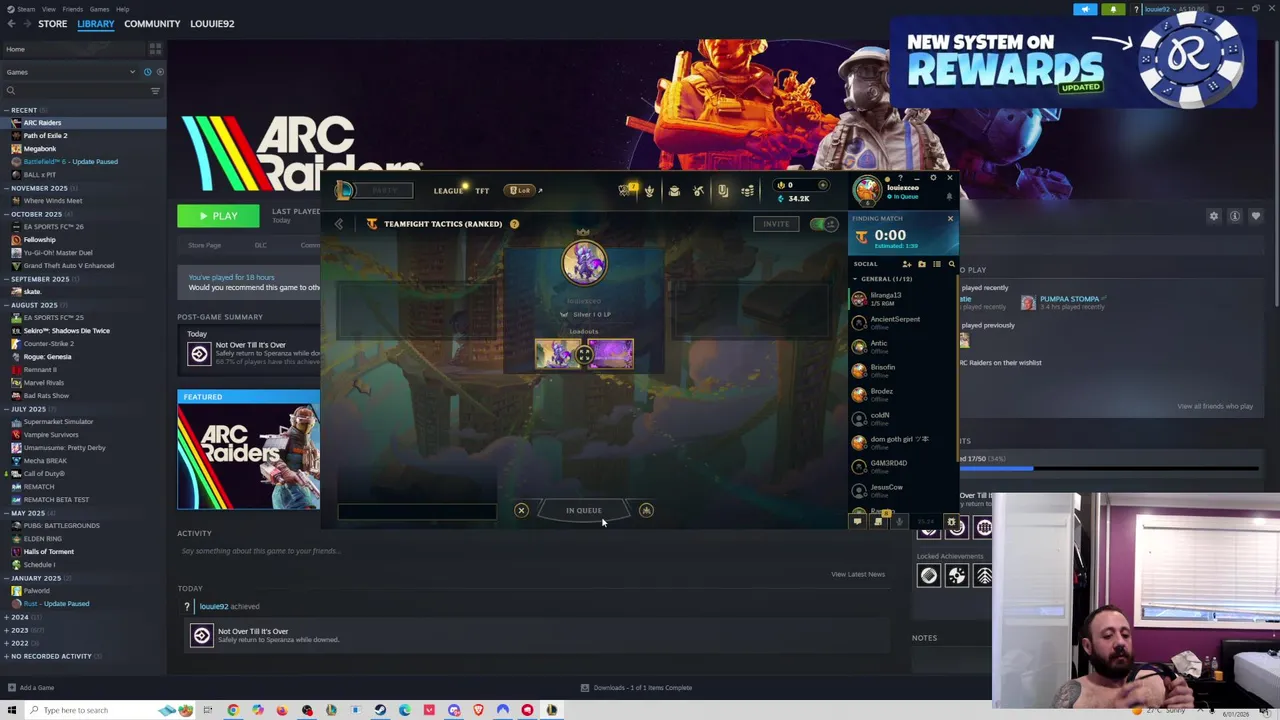The image size is (1280, 720).
Task: Switch to the LEAGUE tab in League client
Action: (448, 190)
